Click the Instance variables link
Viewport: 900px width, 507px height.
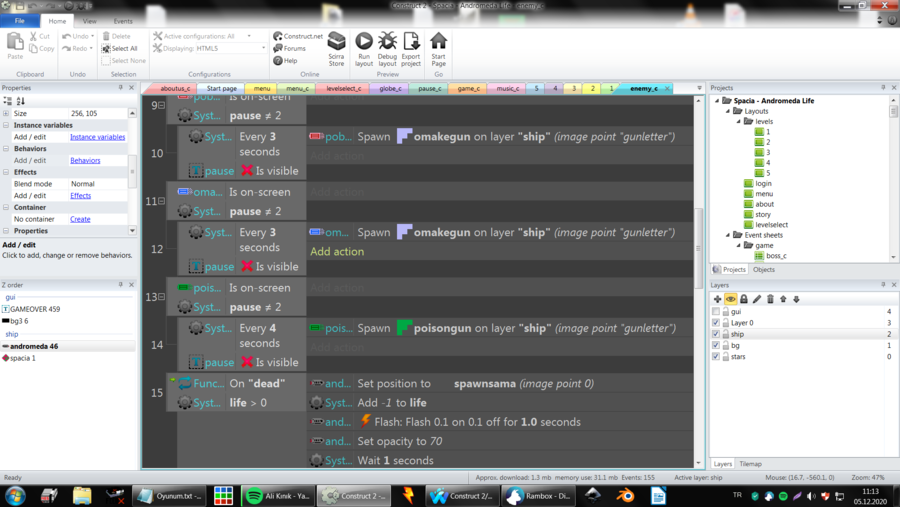pos(98,137)
